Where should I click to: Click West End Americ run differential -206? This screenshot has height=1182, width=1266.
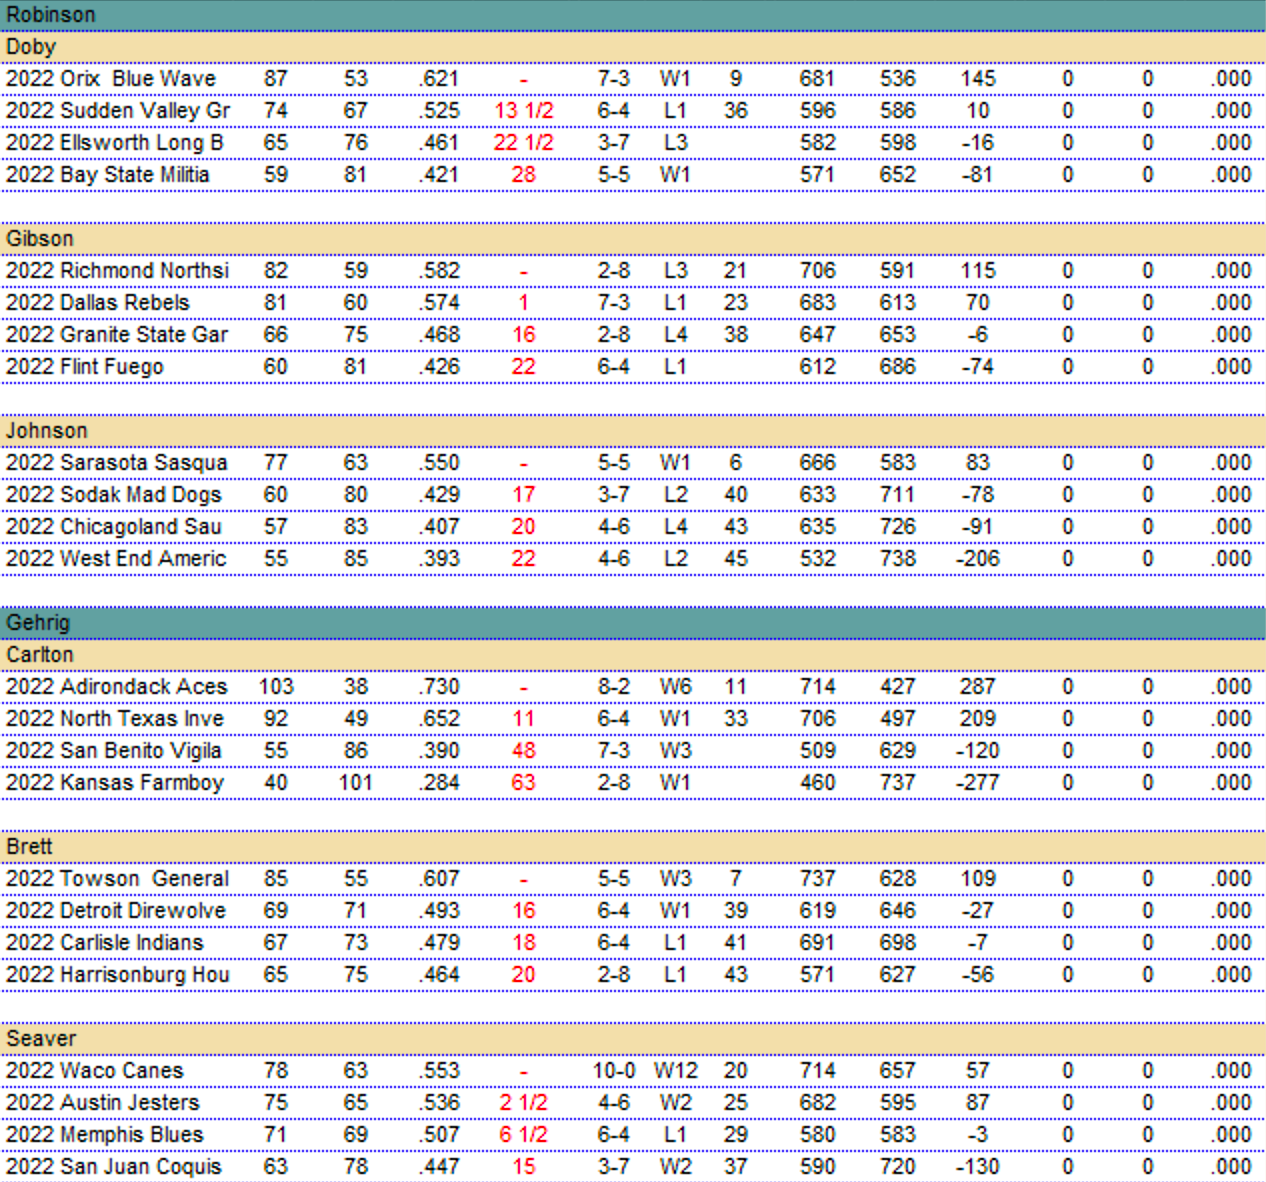click(x=977, y=559)
